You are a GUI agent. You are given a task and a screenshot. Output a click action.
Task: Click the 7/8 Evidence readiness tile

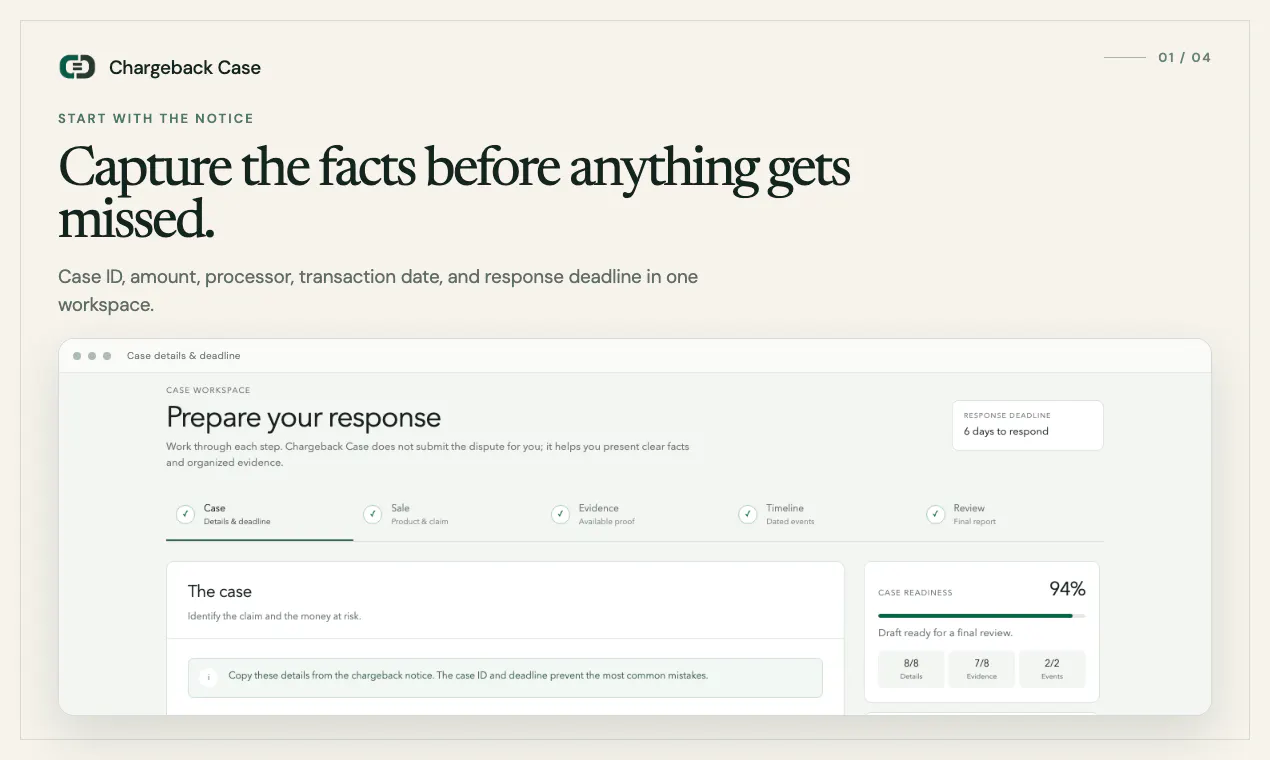981,669
